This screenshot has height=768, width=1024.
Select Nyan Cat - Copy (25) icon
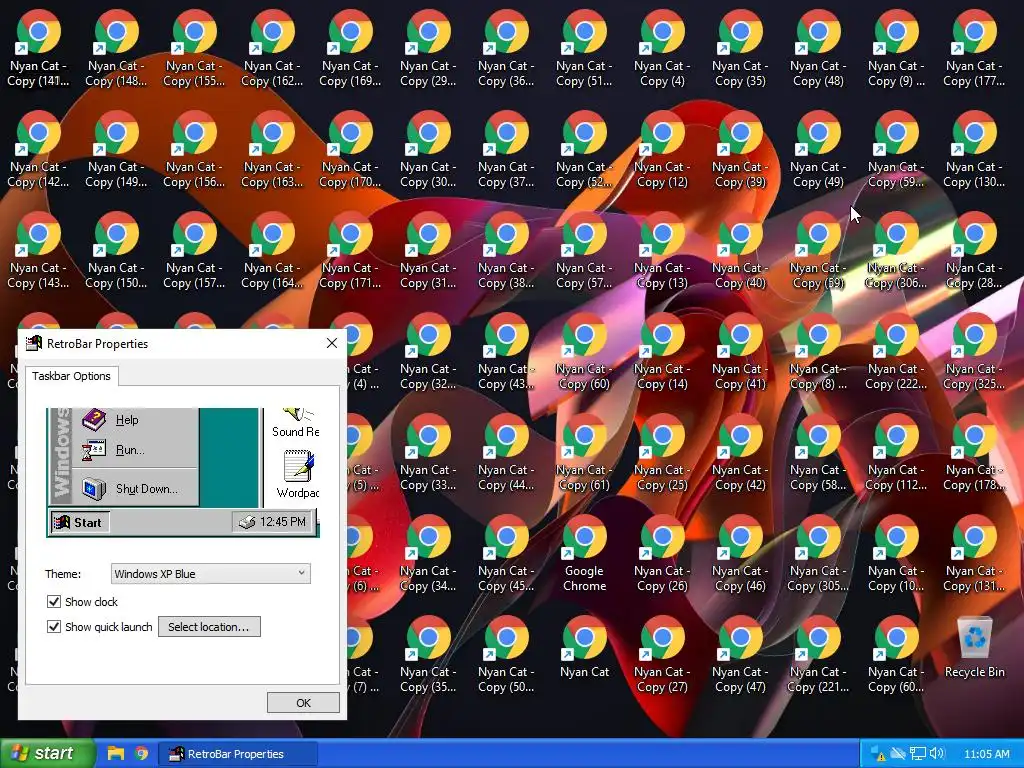point(662,453)
